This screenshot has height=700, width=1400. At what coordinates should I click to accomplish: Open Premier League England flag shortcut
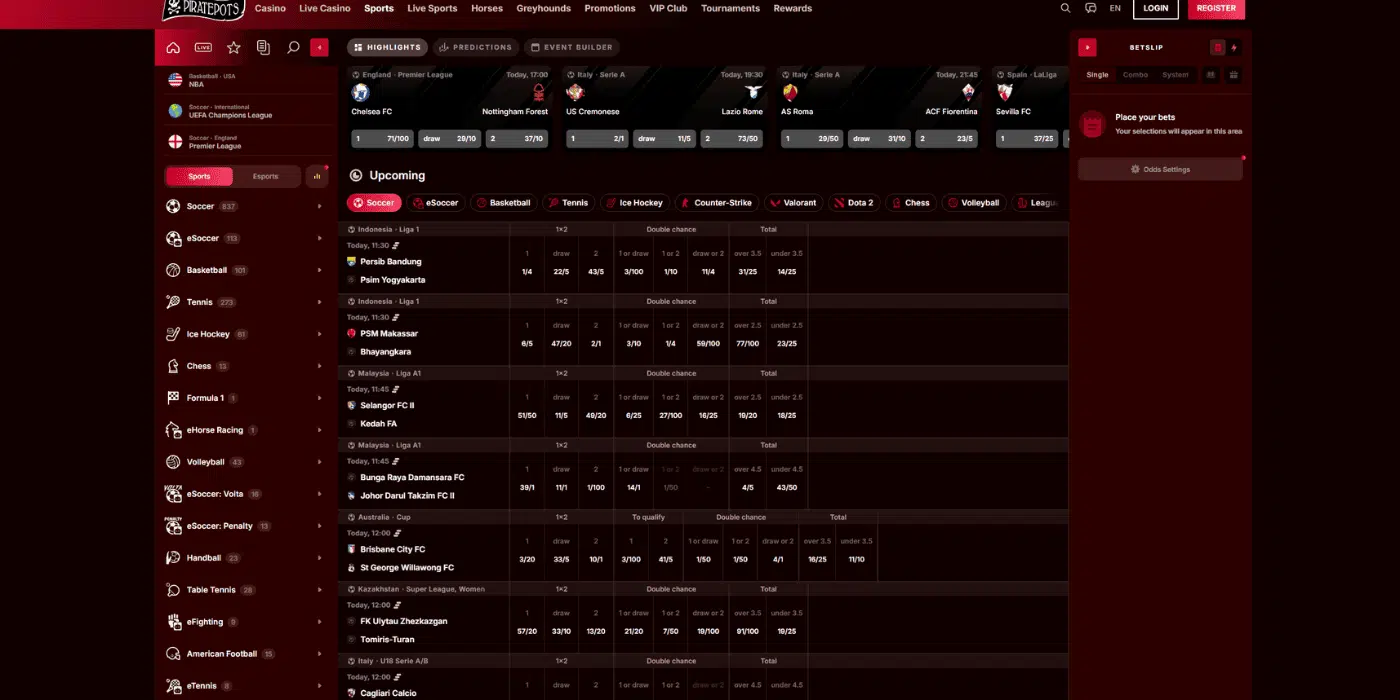(x=175, y=142)
